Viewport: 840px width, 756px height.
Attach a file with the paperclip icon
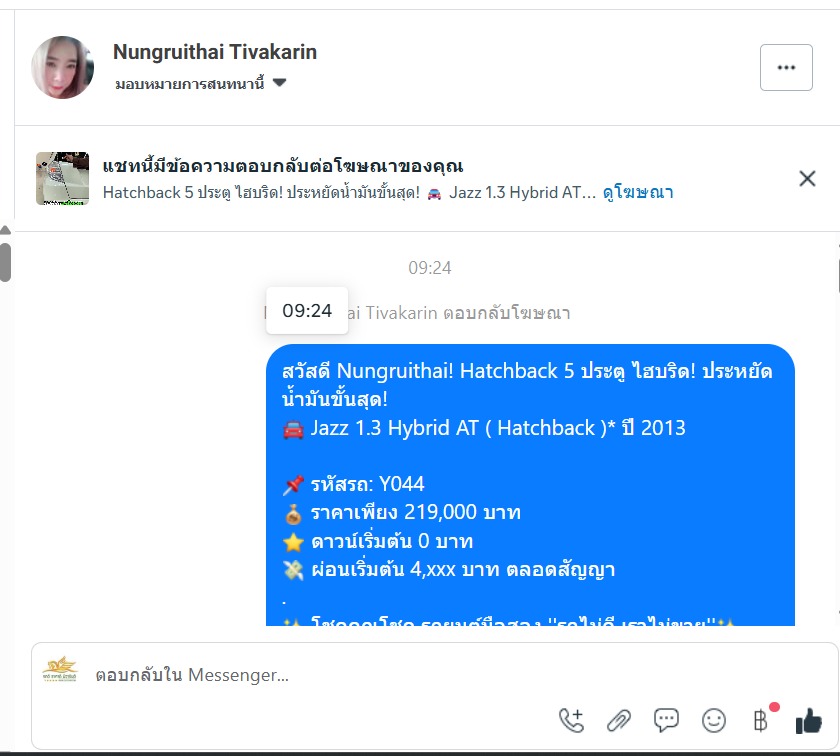619,720
